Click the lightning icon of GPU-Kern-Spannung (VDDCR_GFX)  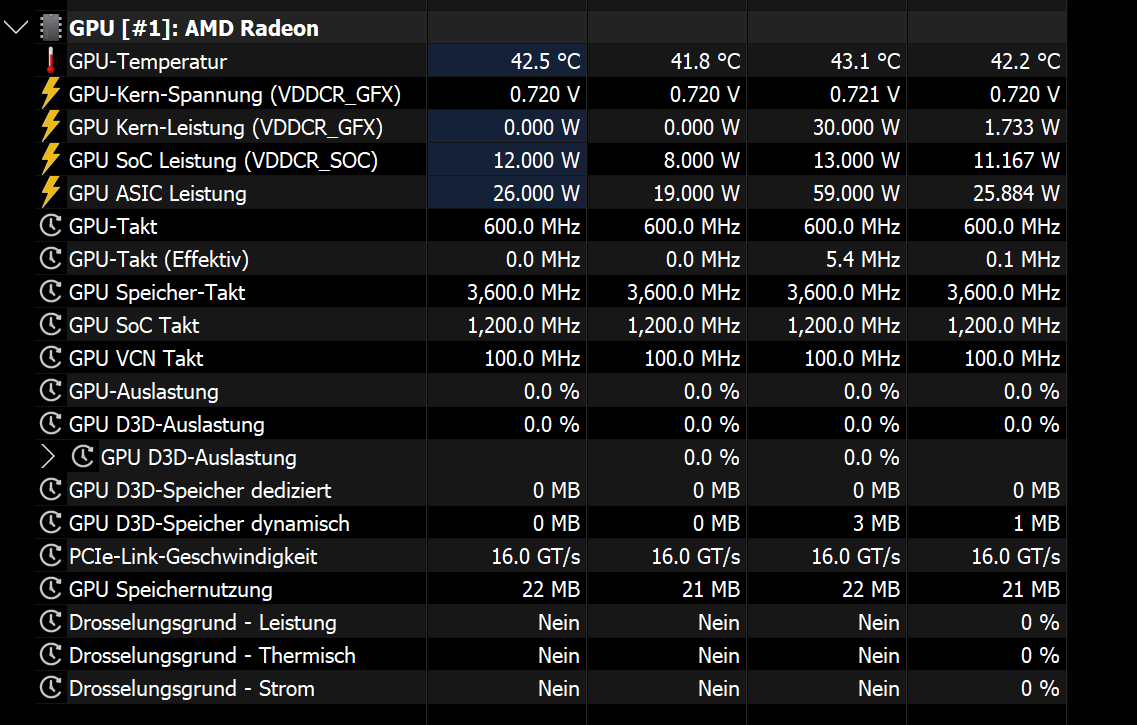pyautogui.click(x=51, y=94)
